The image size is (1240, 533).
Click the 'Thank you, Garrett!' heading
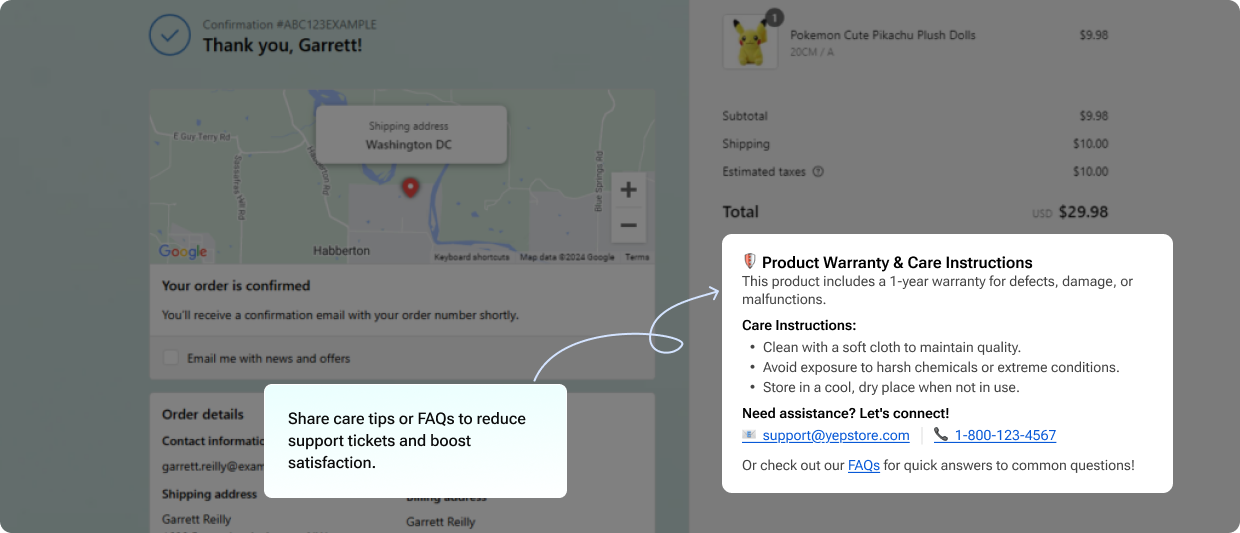pyautogui.click(x=282, y=45)
